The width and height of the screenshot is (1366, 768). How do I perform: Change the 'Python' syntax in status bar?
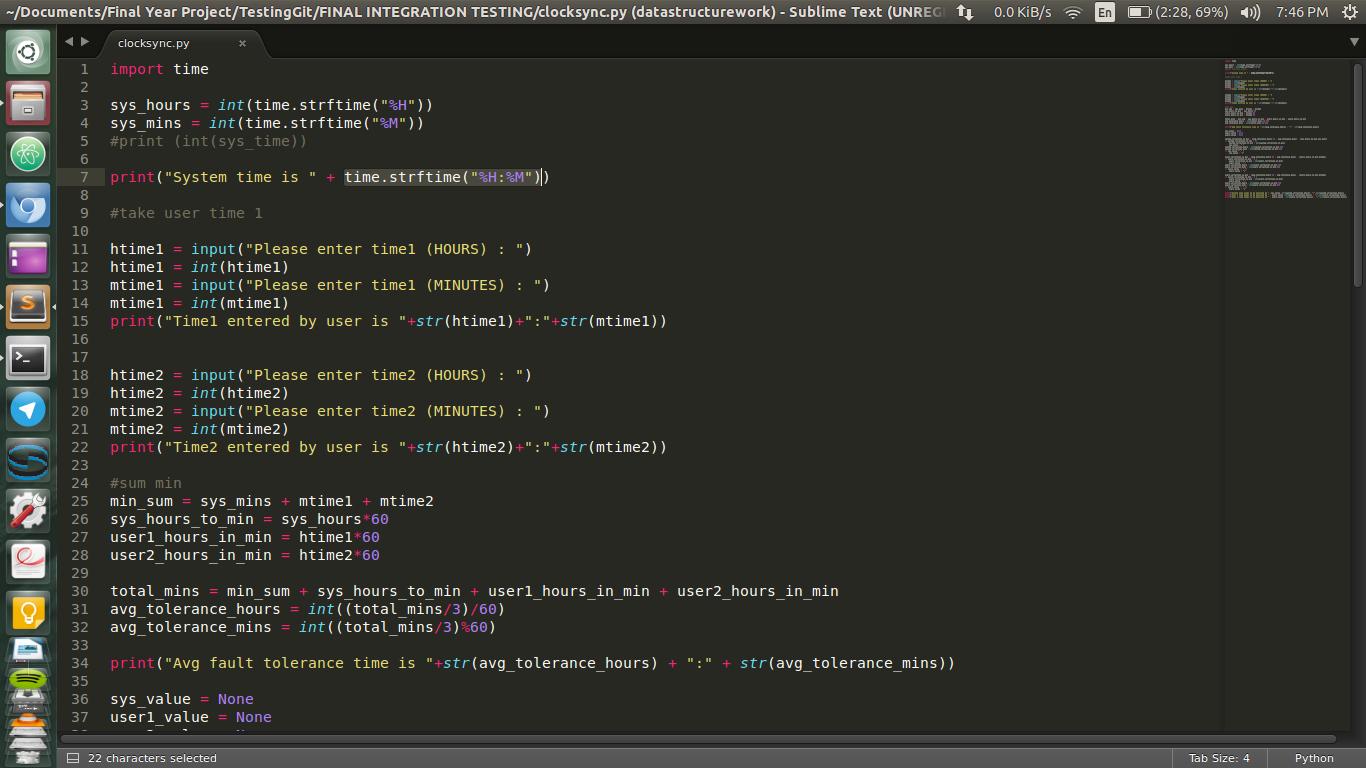click(x=1314, y=758)
